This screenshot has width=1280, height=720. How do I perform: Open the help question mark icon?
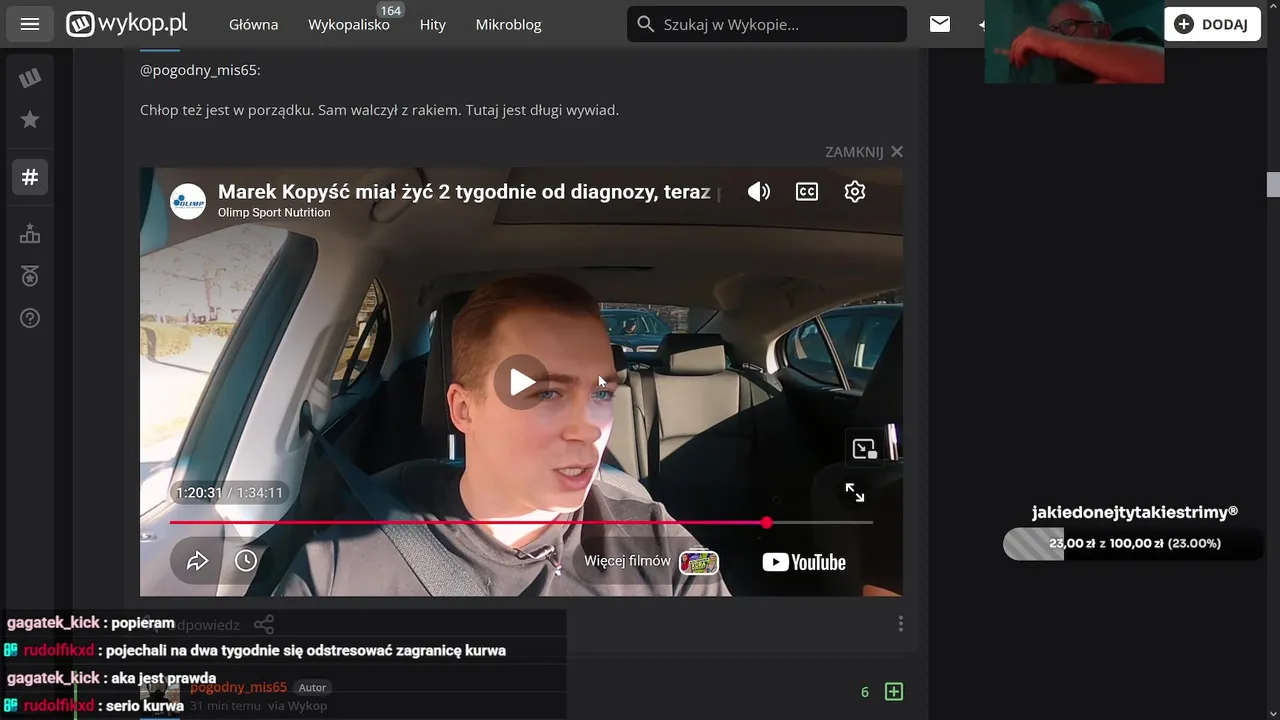pos(30,318)
